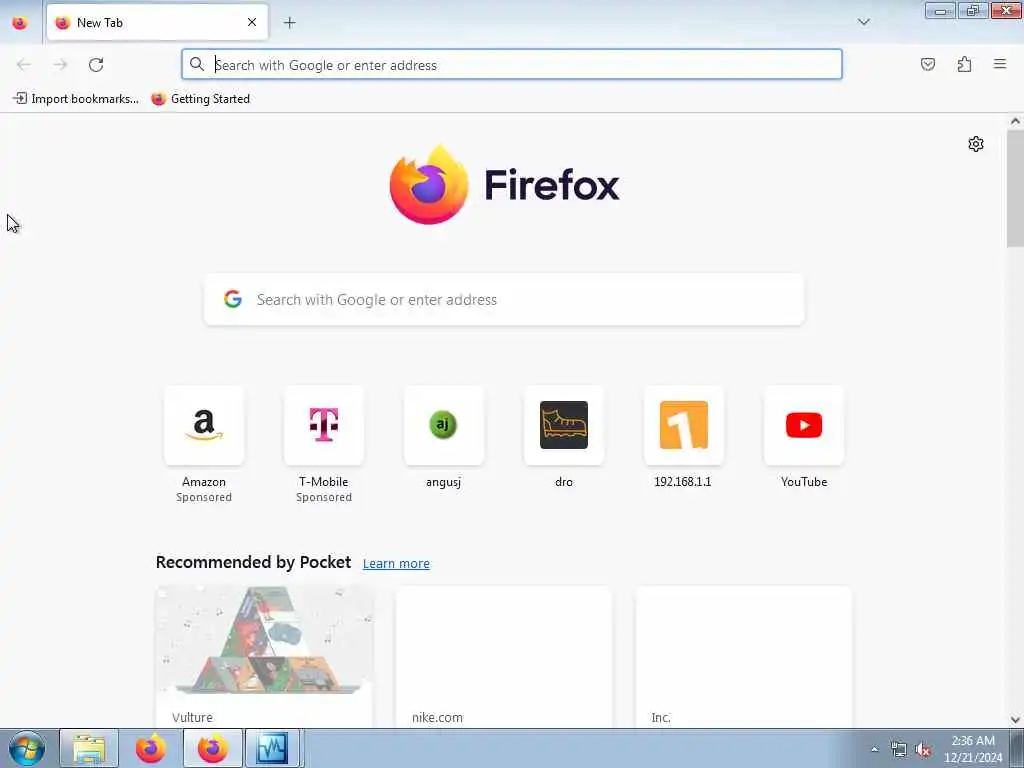
Task: Go back one page
Action: pos(24,65)
